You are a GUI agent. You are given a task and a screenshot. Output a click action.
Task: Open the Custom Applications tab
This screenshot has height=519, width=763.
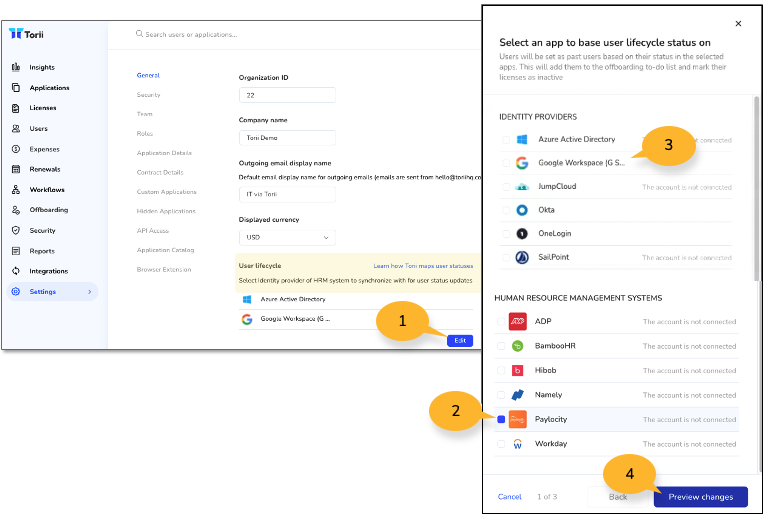[x=166, y=192]
